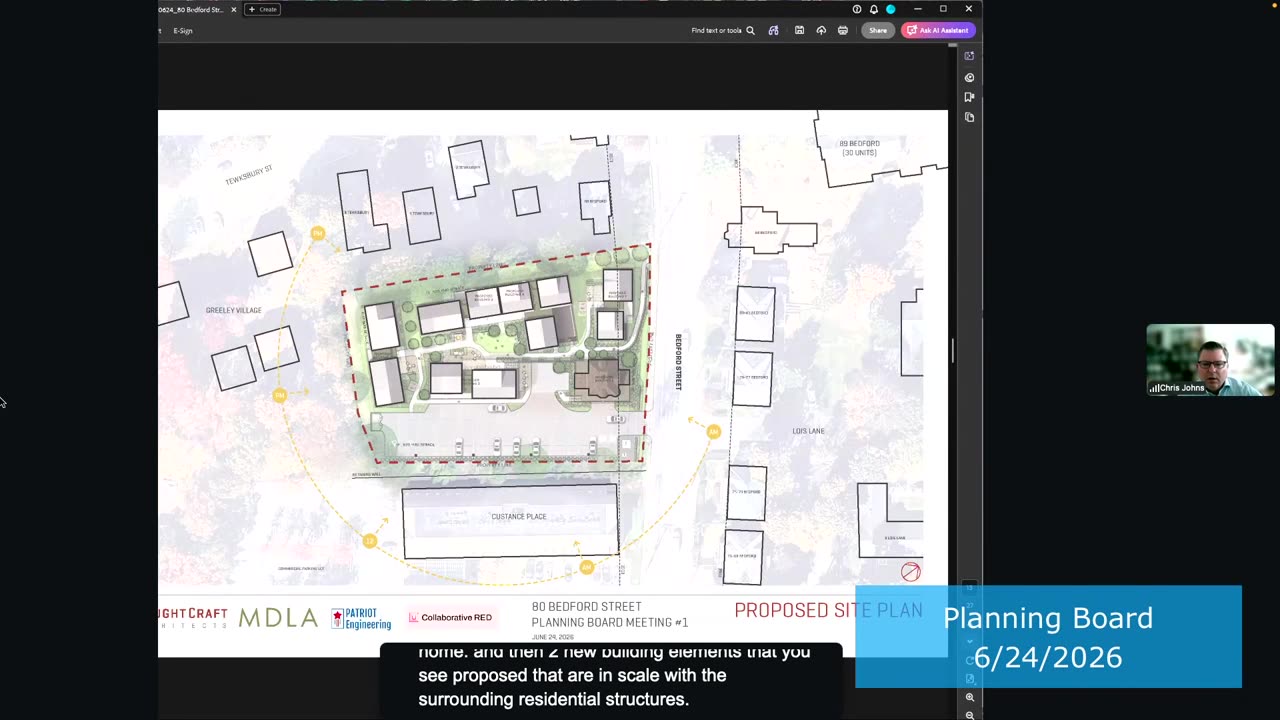1280x720 pixels.
Task: Open the Help question mark icon
Action: tap(857, 9)
